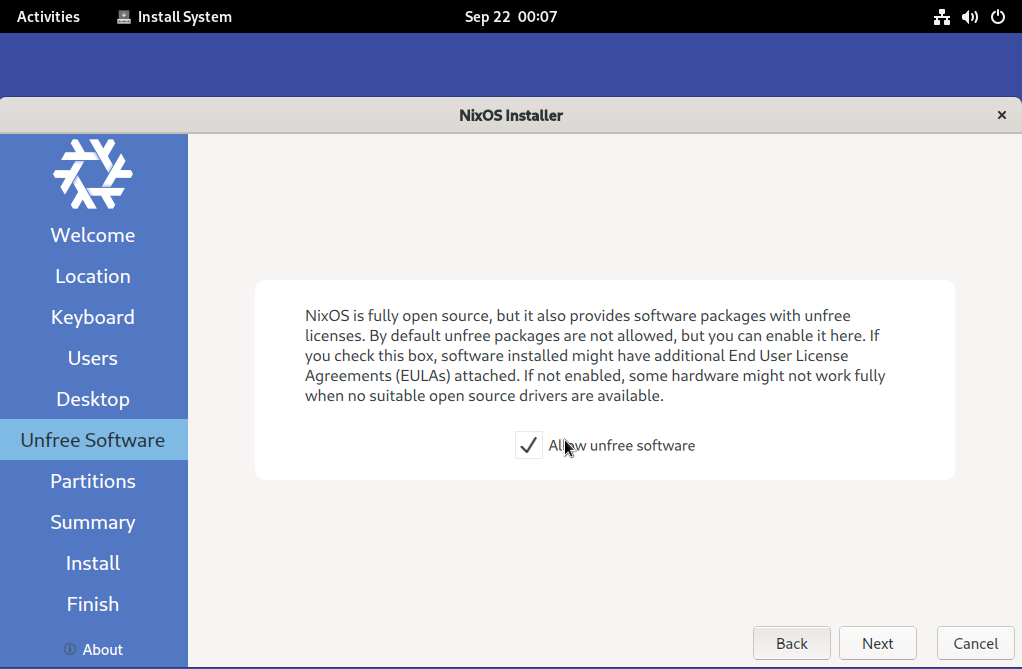Open the volume speaker icon

pos(969,17)
